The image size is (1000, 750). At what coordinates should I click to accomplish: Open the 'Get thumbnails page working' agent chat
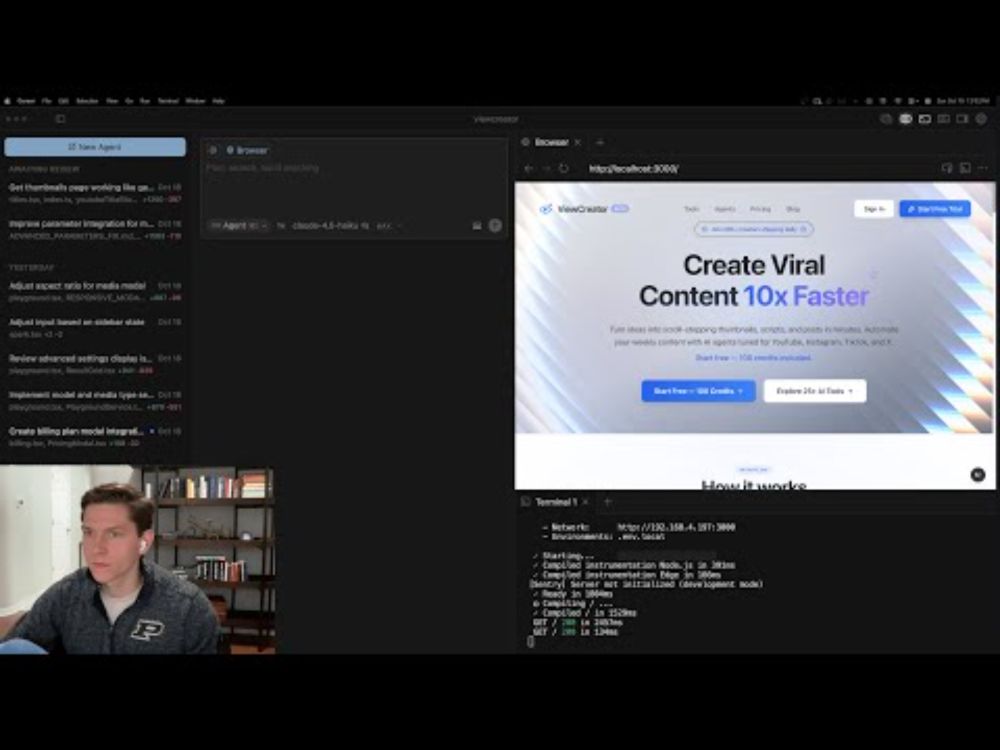[95, 193]
